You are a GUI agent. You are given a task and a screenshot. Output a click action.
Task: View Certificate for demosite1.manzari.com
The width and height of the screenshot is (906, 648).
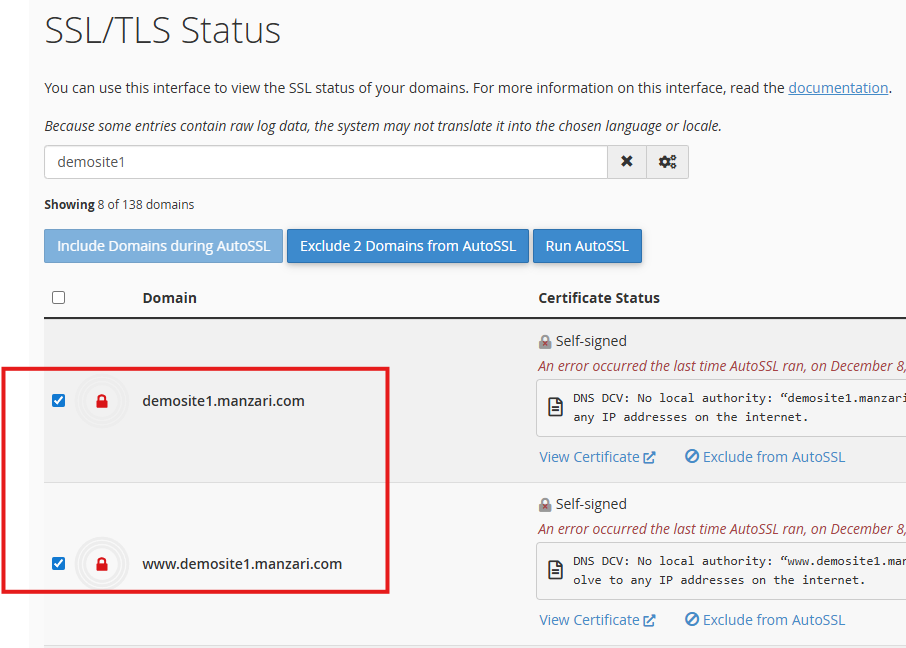[597, 457]
